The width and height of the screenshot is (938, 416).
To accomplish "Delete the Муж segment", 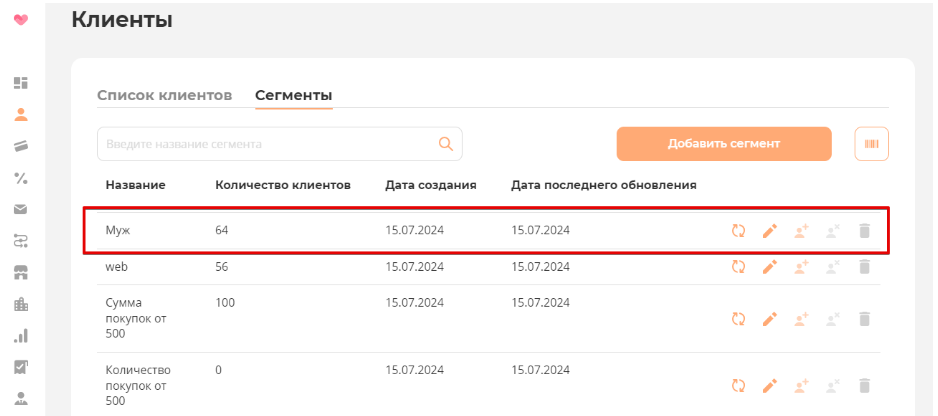I will (x=865, y=231).
